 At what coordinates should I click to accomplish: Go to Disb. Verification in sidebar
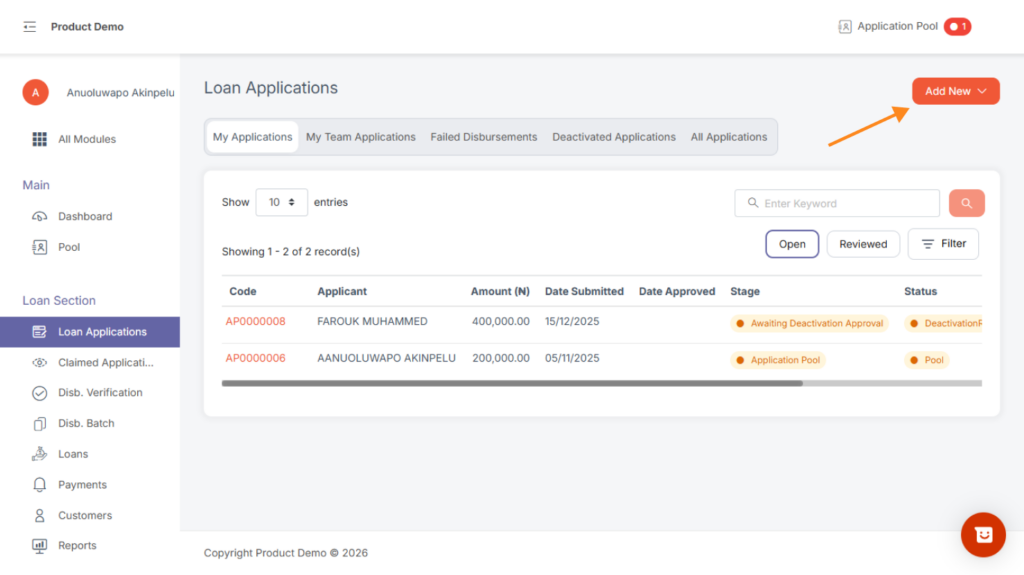(100, 393)
